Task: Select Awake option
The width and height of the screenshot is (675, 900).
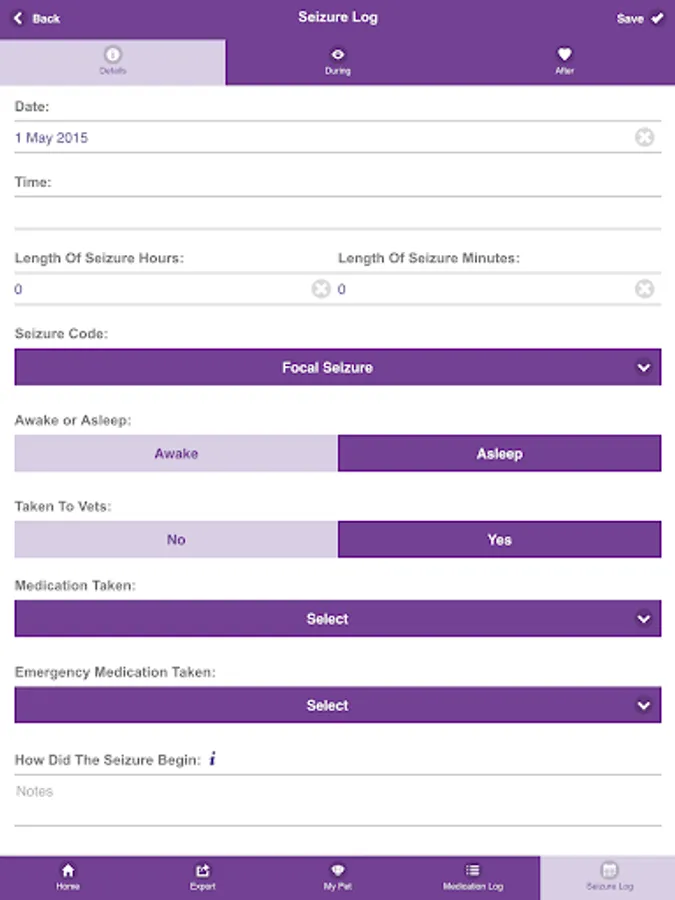Action: point(176,453)
